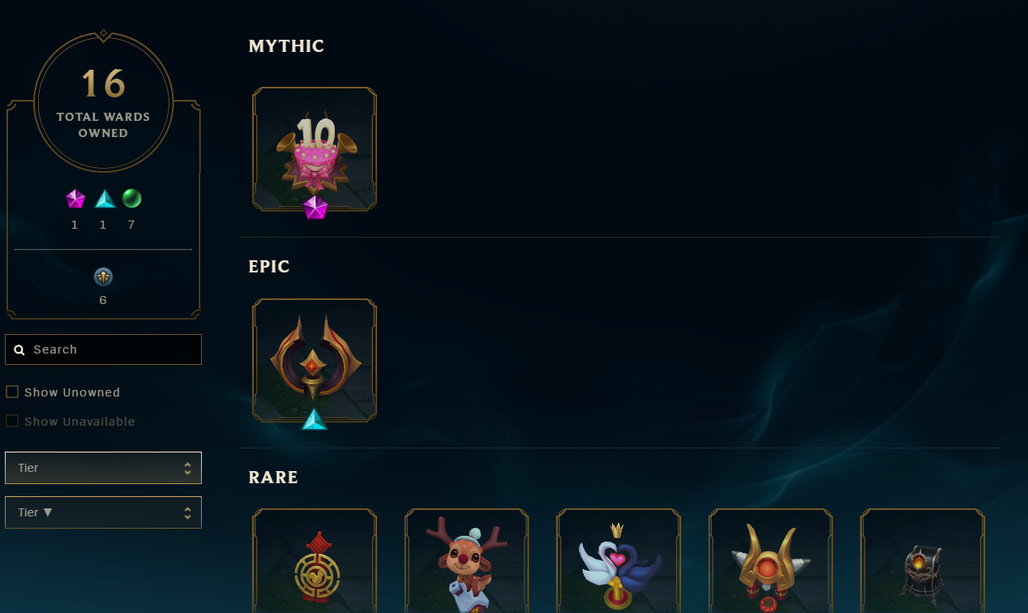
Task: Click the cyan triangle badge under the Epic ward
Action: click(x=314, y=420)
